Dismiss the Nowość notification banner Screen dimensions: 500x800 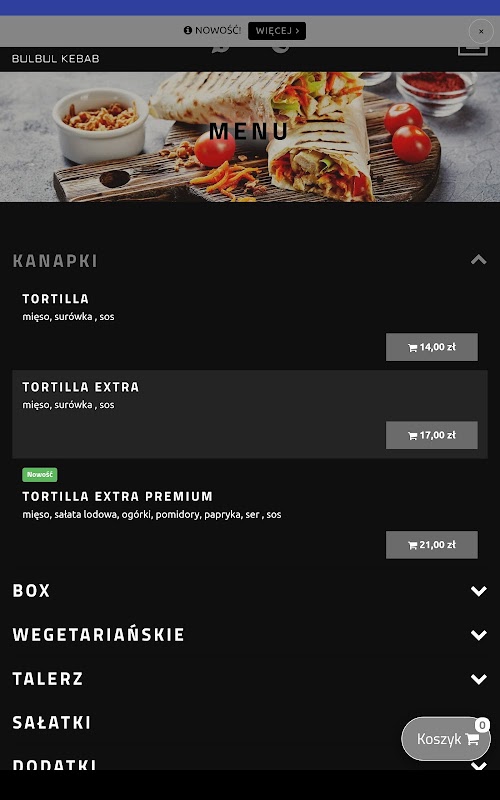point(481,31)
